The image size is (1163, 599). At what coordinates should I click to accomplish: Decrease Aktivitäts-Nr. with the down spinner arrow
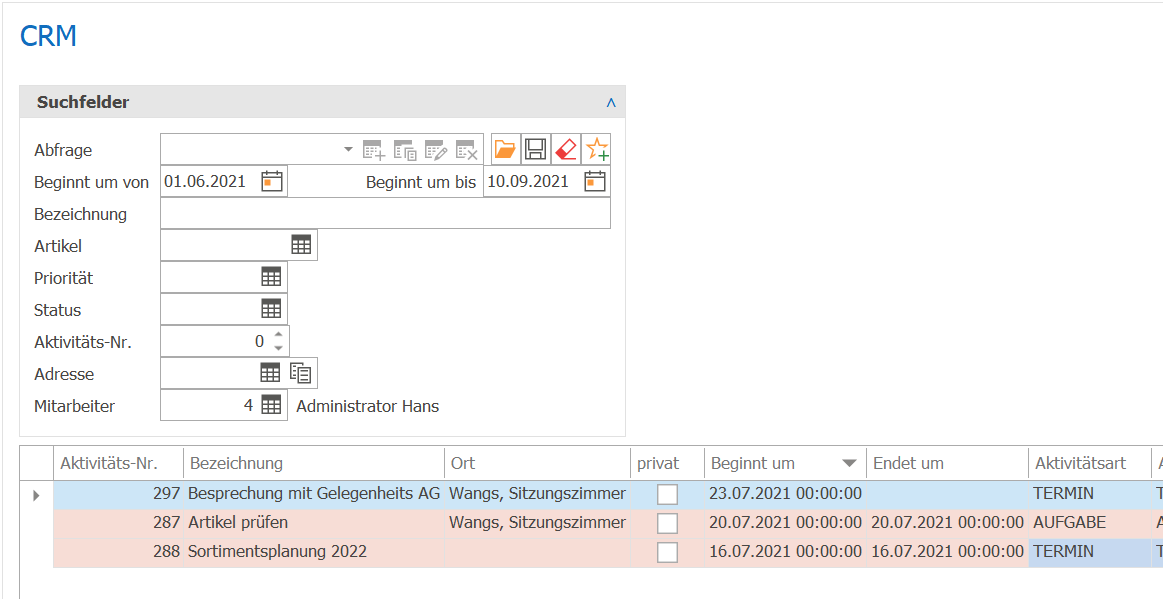point(279,348)
